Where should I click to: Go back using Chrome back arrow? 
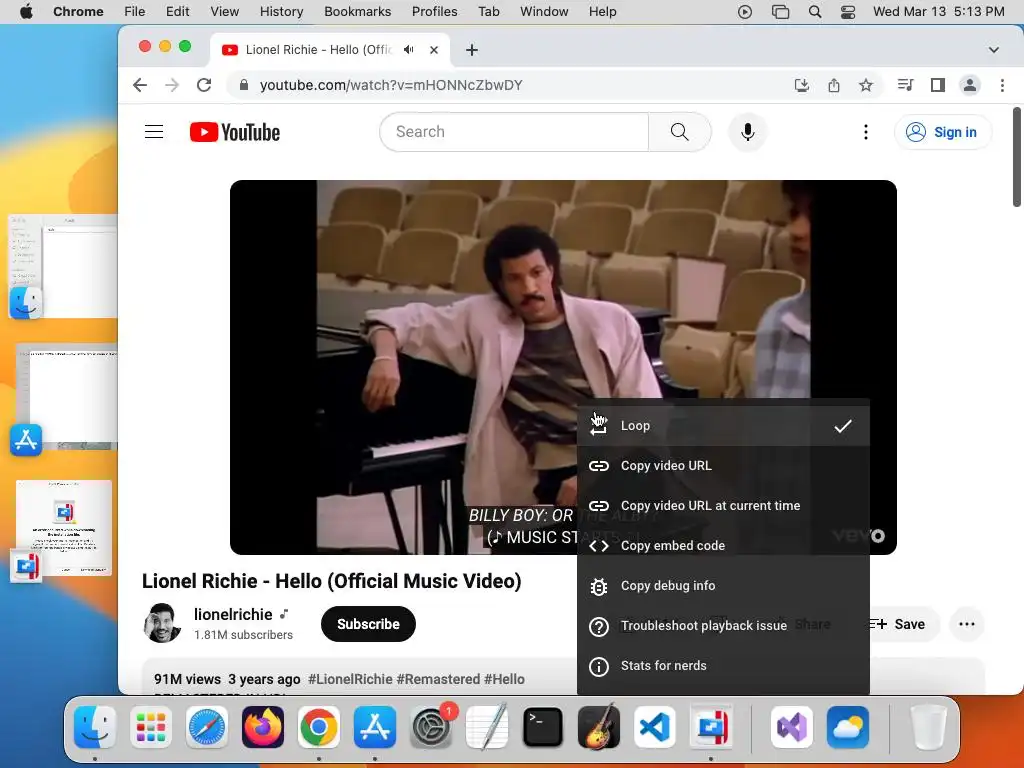point(140,85)
